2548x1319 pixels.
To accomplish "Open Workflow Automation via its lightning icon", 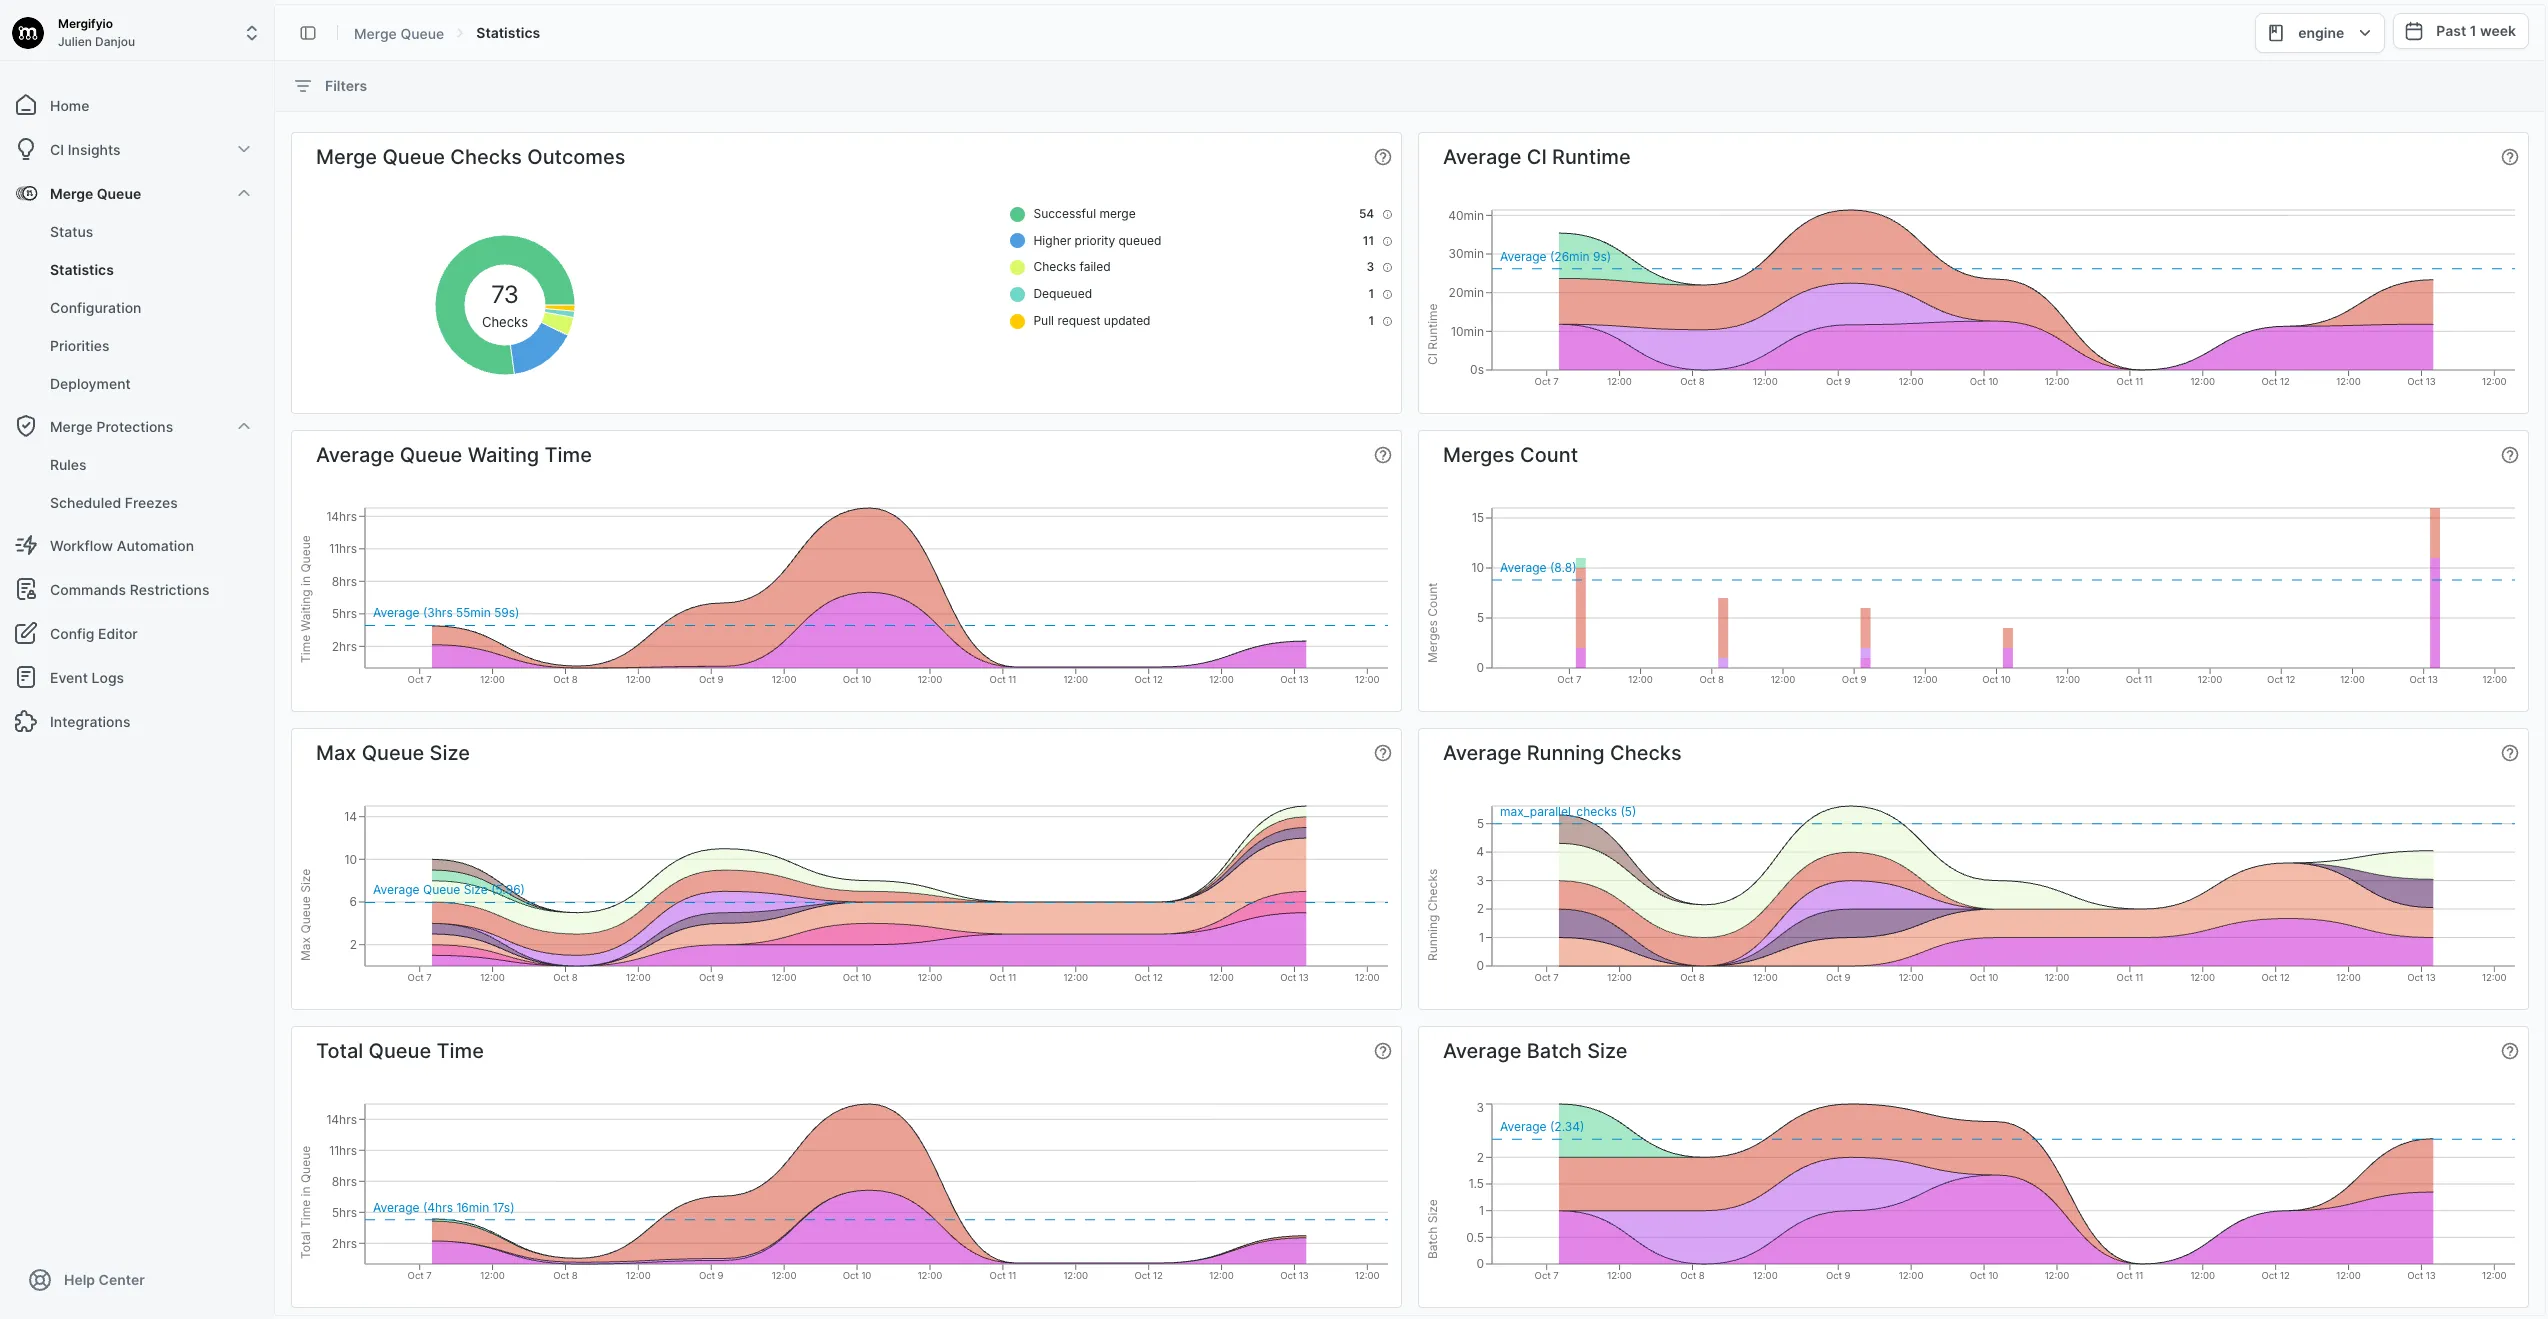I will (x=27, y=545).
